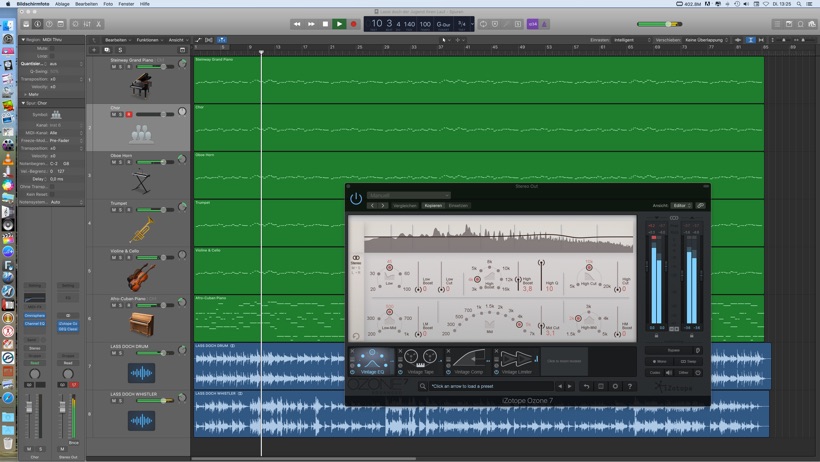The height and width of the screenshot is (462, 820).
Task: Open Bearbeiten menu in tracks area
Action: [117, 40]
